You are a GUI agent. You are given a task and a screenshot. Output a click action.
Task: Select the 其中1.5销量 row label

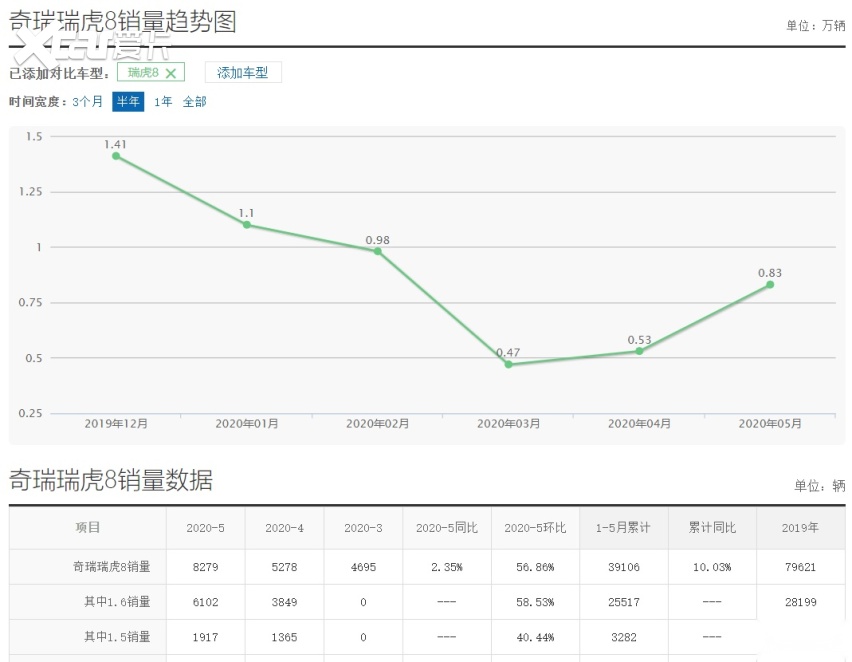(x=117, y=636)
